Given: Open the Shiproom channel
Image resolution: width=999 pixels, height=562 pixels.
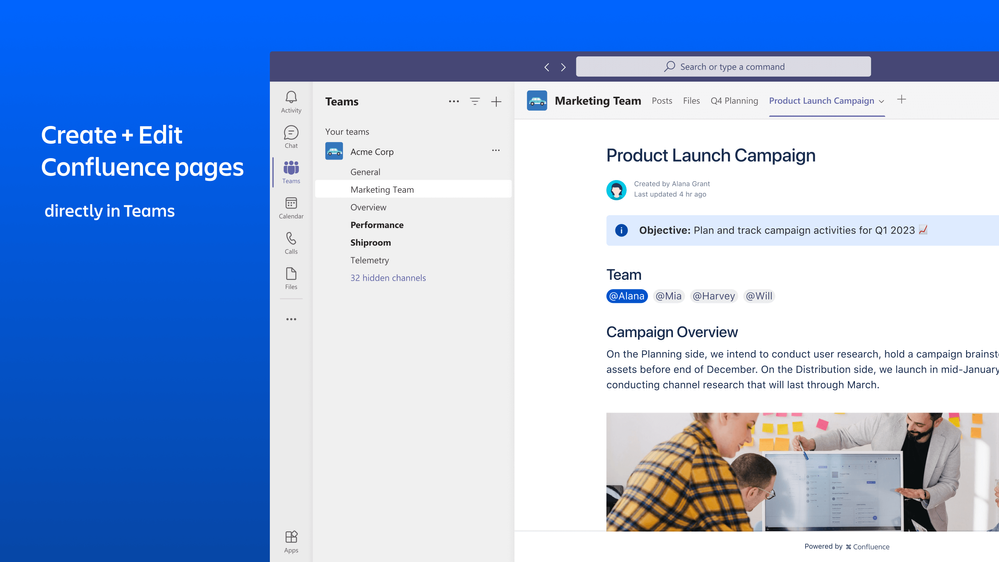Looking at the screenshot, I should pyautogui.click(x=370, y=243).
